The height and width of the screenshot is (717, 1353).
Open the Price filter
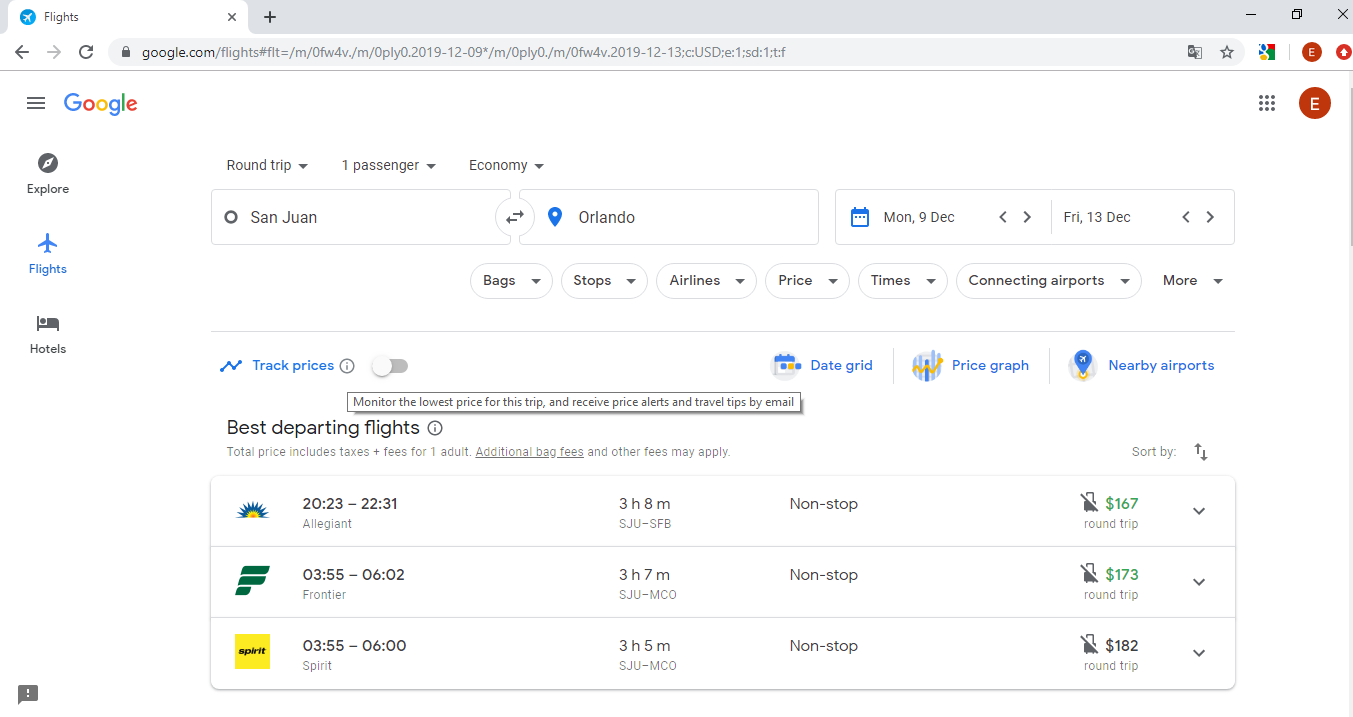807,281
